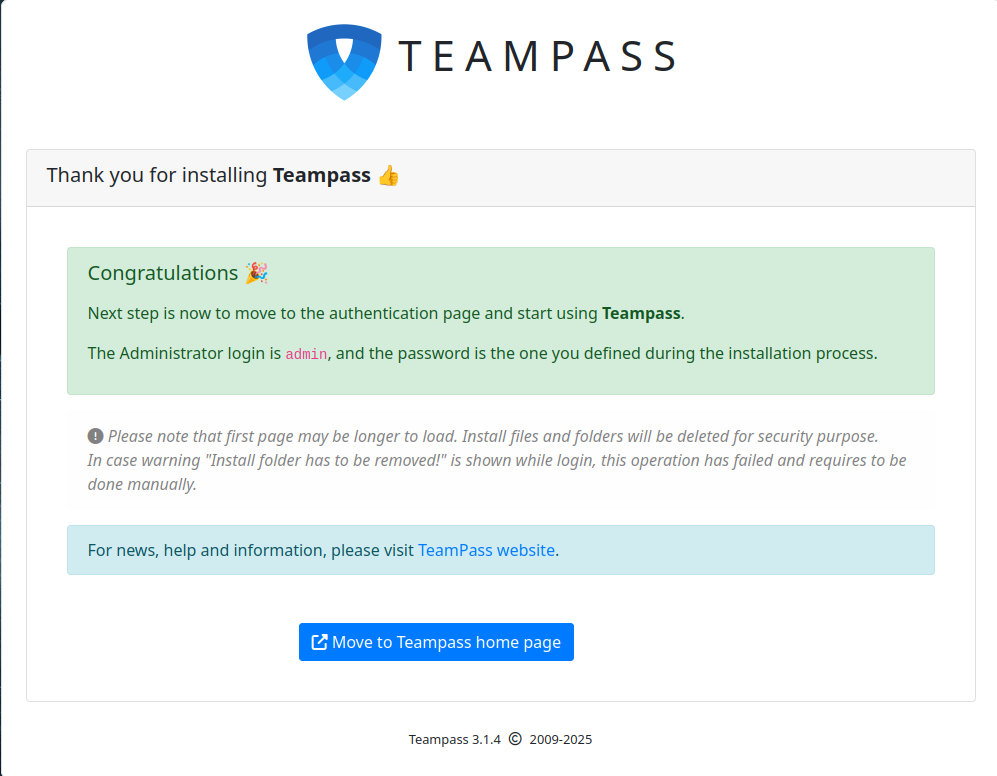Click the Teampass 3.1.4 version text
Screen dimensions: 997x776
click(x=454, y=740)
